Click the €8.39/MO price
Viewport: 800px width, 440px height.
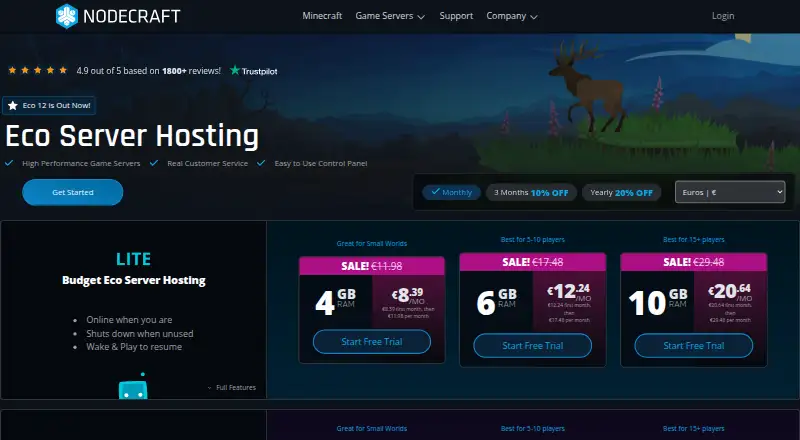click(x=408, y=295)
